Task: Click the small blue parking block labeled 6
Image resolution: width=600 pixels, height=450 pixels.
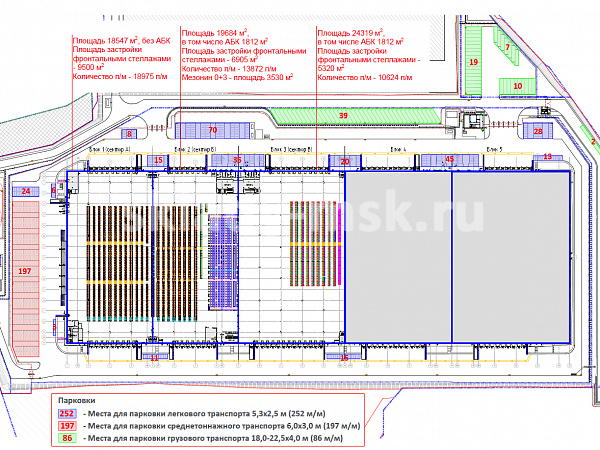Action: 54,190
